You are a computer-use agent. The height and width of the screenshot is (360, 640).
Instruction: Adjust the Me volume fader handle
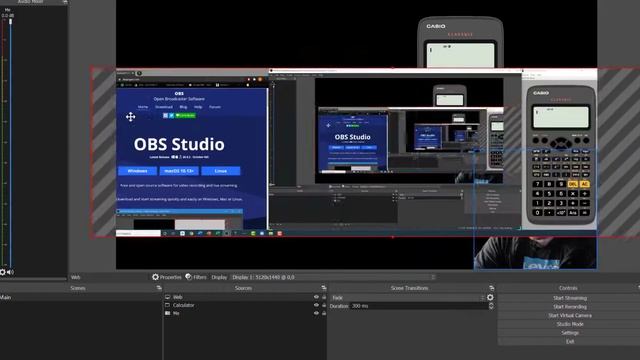[x=11, y=21]
